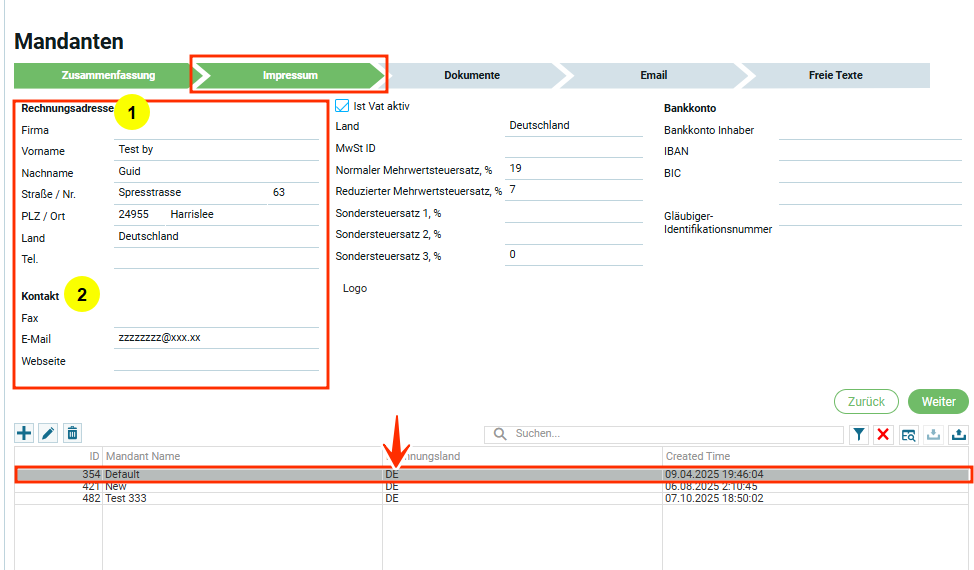Click the advanced search icon in toolbar

point(909,434)
